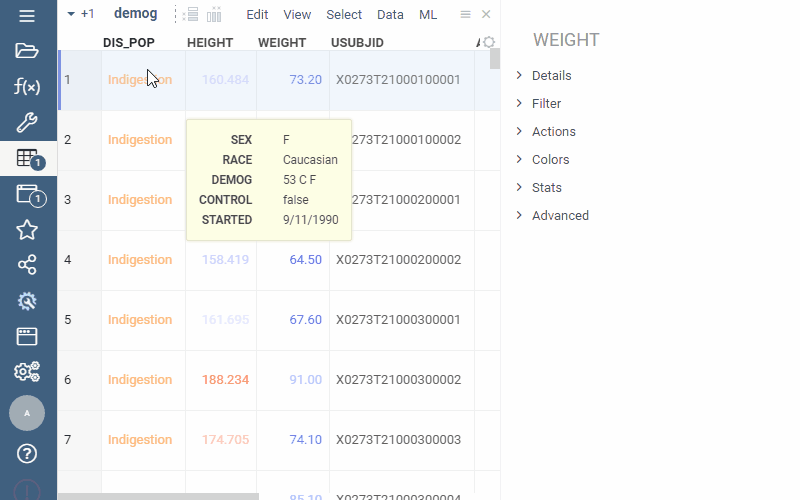Screen dimensions: 800x500
Task: Expand the Colors section
Action: [550, 160]
